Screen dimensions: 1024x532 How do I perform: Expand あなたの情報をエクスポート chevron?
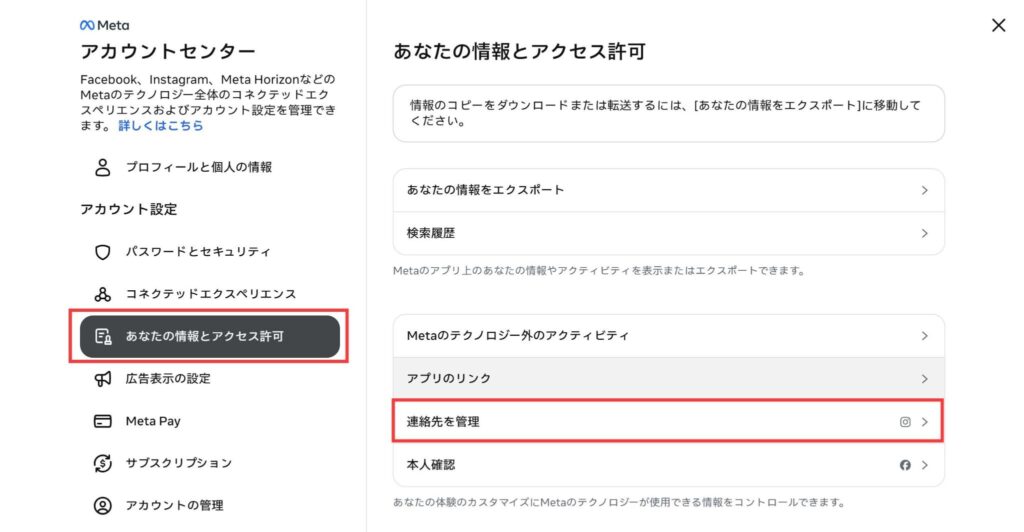[925, 190]
